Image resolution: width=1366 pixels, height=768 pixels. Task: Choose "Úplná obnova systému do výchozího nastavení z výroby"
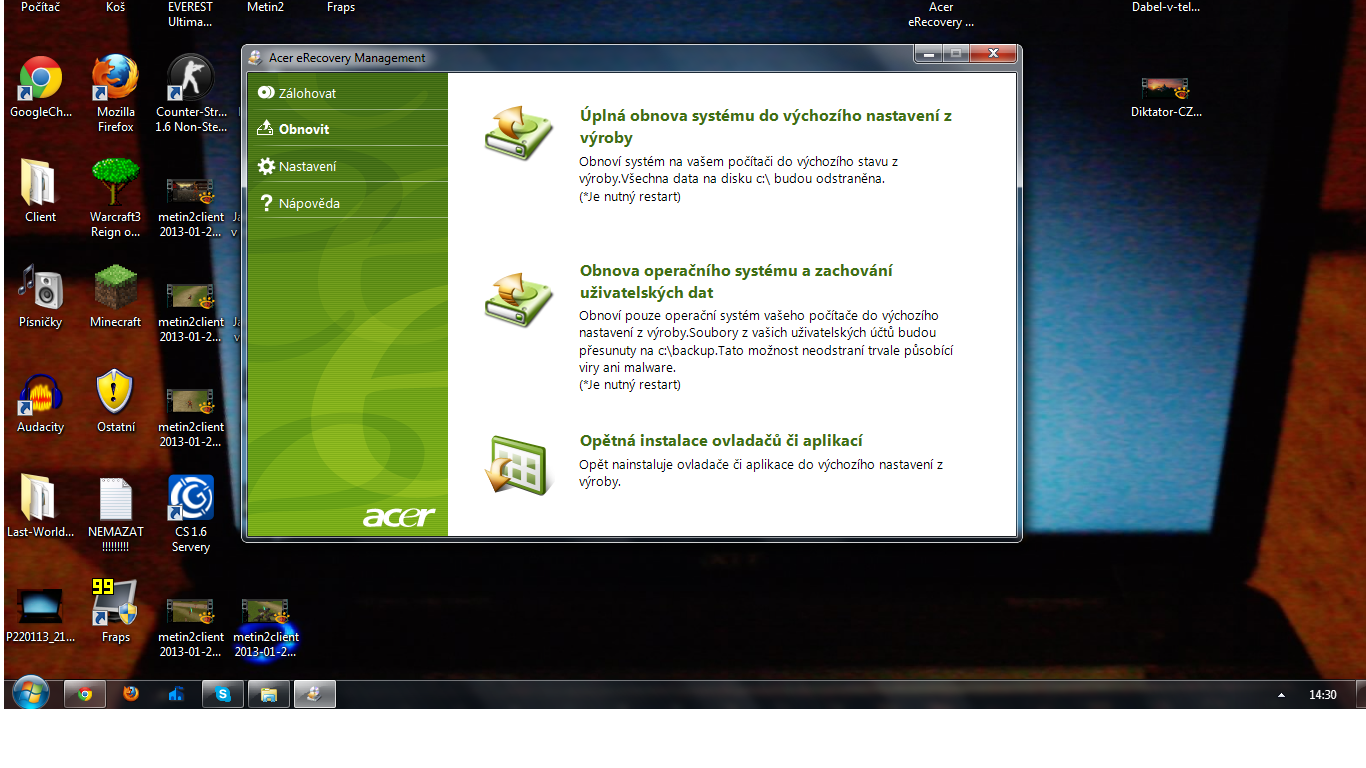765,127
